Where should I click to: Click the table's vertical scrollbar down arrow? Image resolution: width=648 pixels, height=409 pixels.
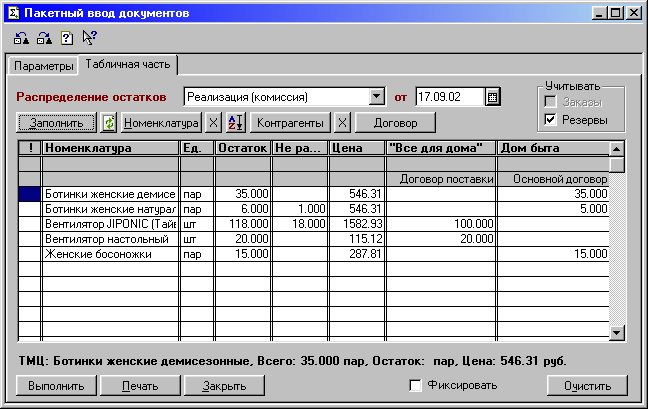coord(617,334)
